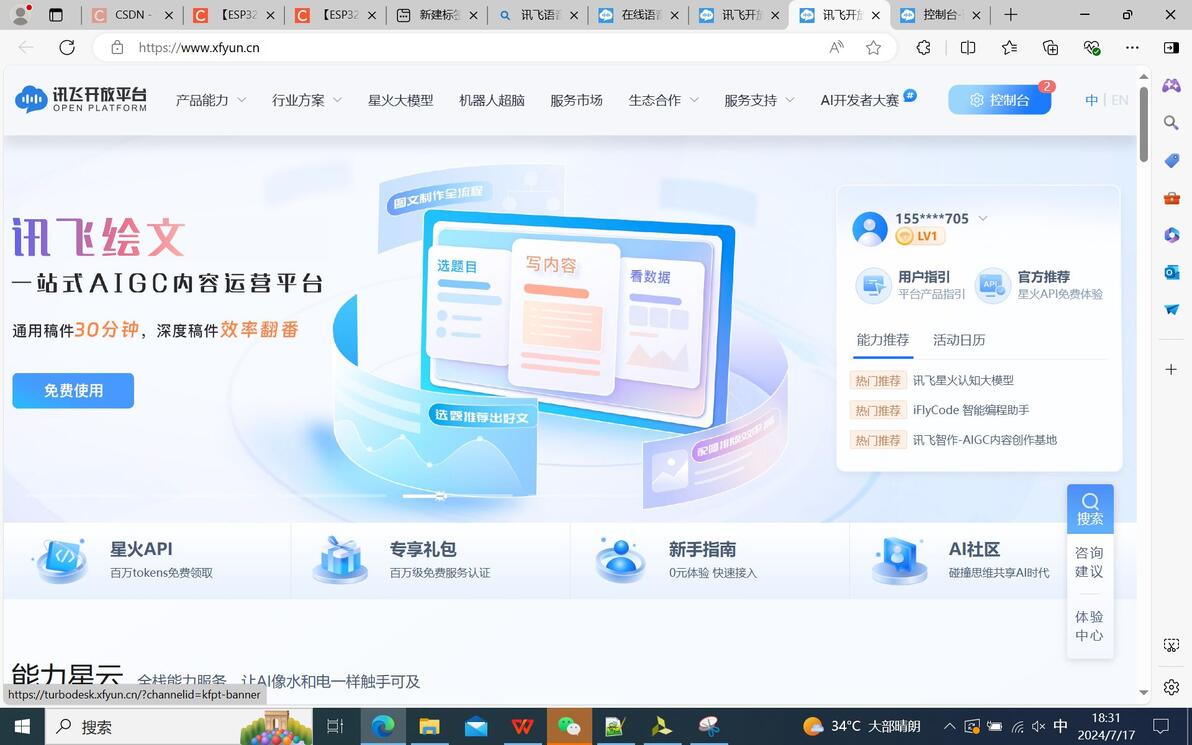Viewport: 1192px width, 745px height.
Task: Open the 官方推荐 API icon
Action: click(993, 286)
